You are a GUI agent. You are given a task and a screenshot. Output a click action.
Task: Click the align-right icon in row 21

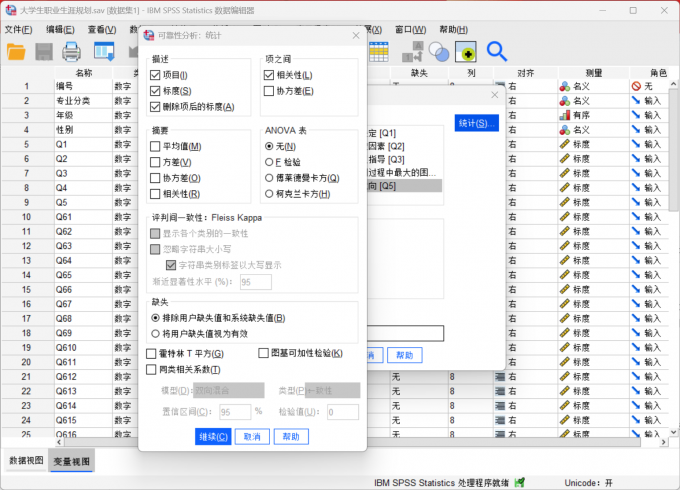(x=500, y=377)
